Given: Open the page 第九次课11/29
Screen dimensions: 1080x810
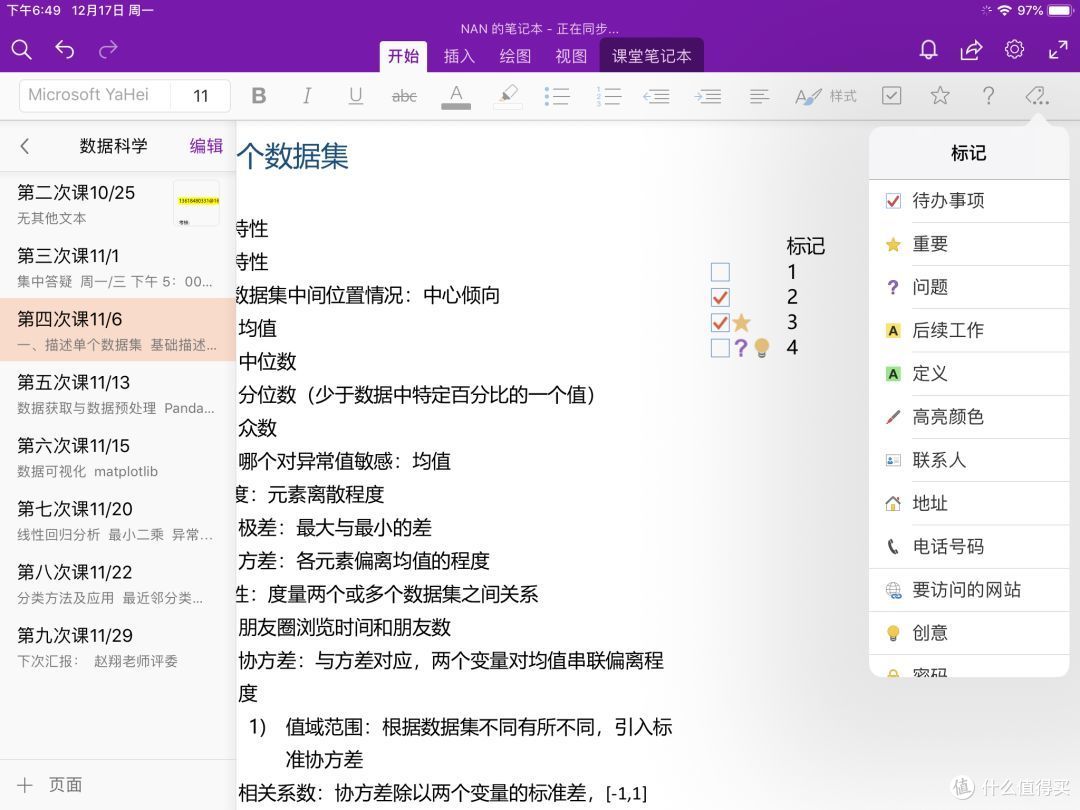Looking at the screenshot, I should tap(118, 647).
